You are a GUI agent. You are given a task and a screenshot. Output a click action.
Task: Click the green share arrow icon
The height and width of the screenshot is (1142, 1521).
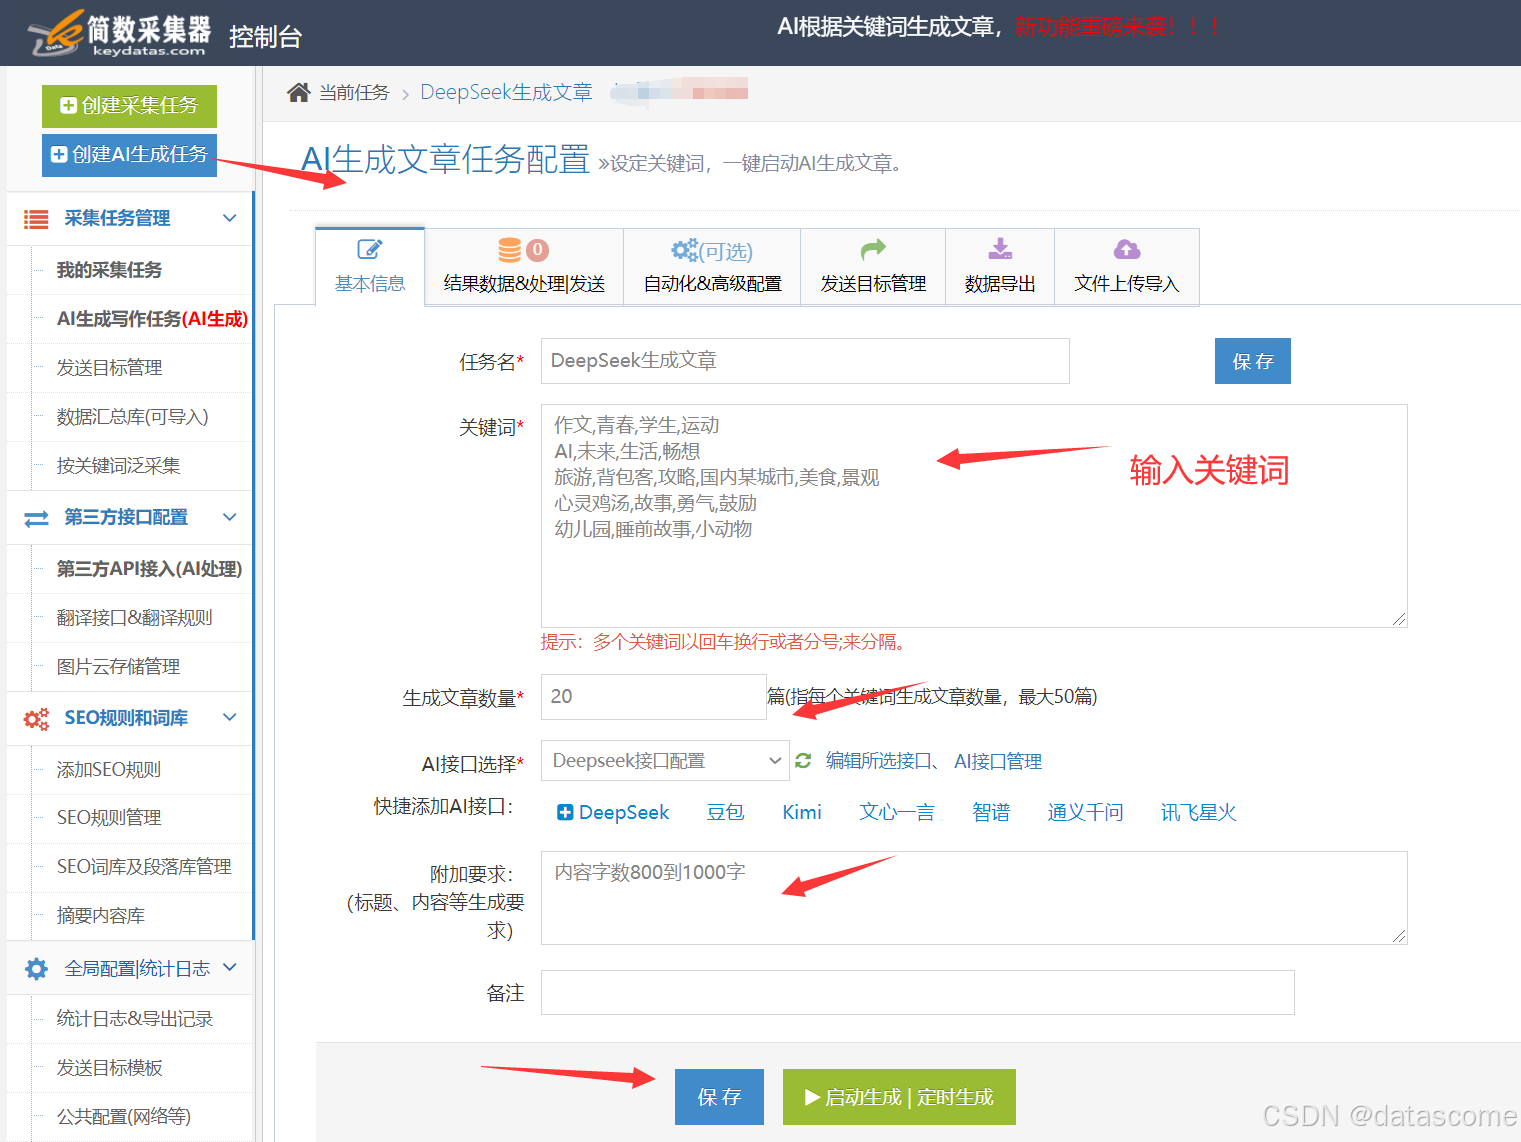(873, 249)
